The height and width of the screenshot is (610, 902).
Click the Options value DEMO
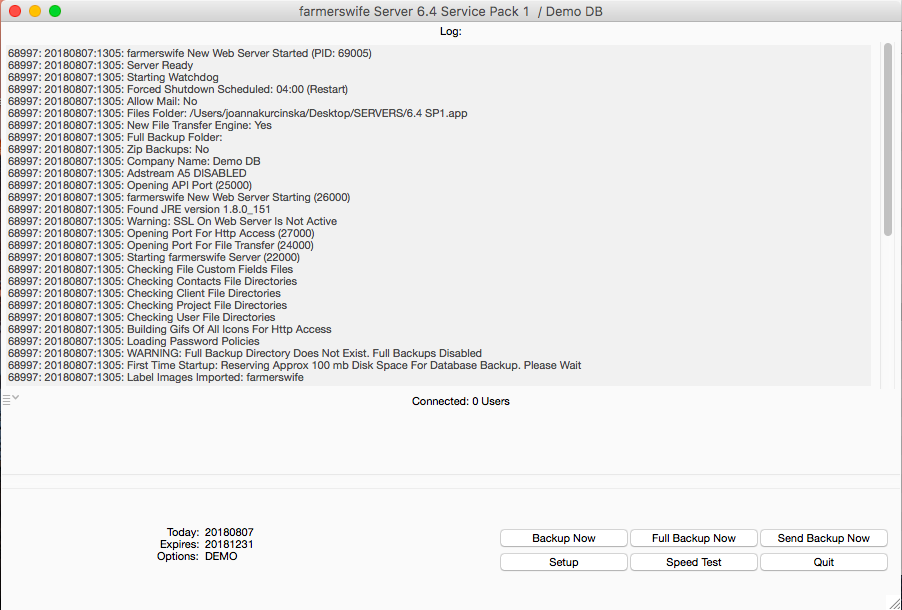tap(221, 556)
